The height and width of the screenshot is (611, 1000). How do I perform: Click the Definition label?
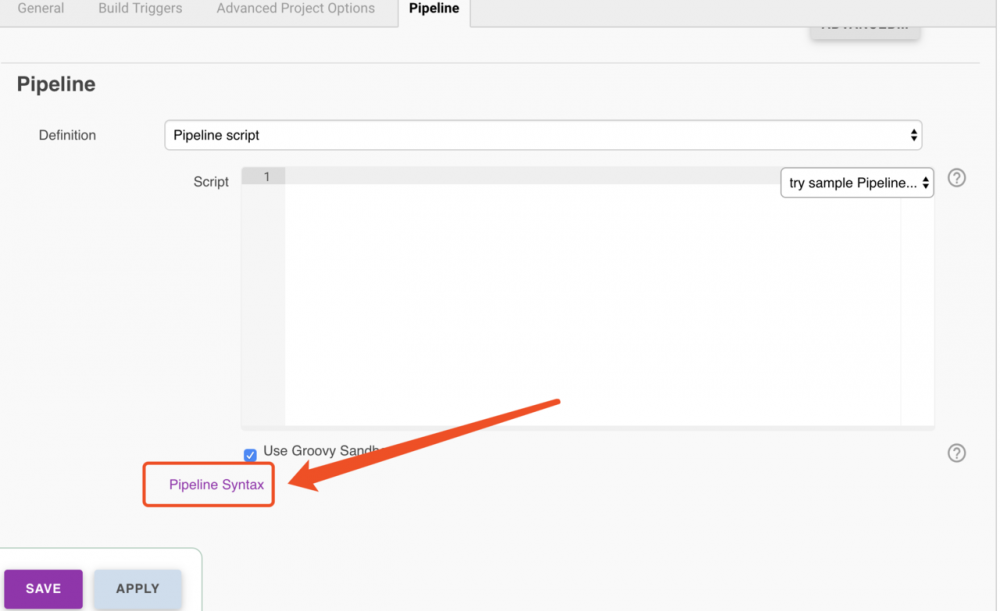(67, 135)
